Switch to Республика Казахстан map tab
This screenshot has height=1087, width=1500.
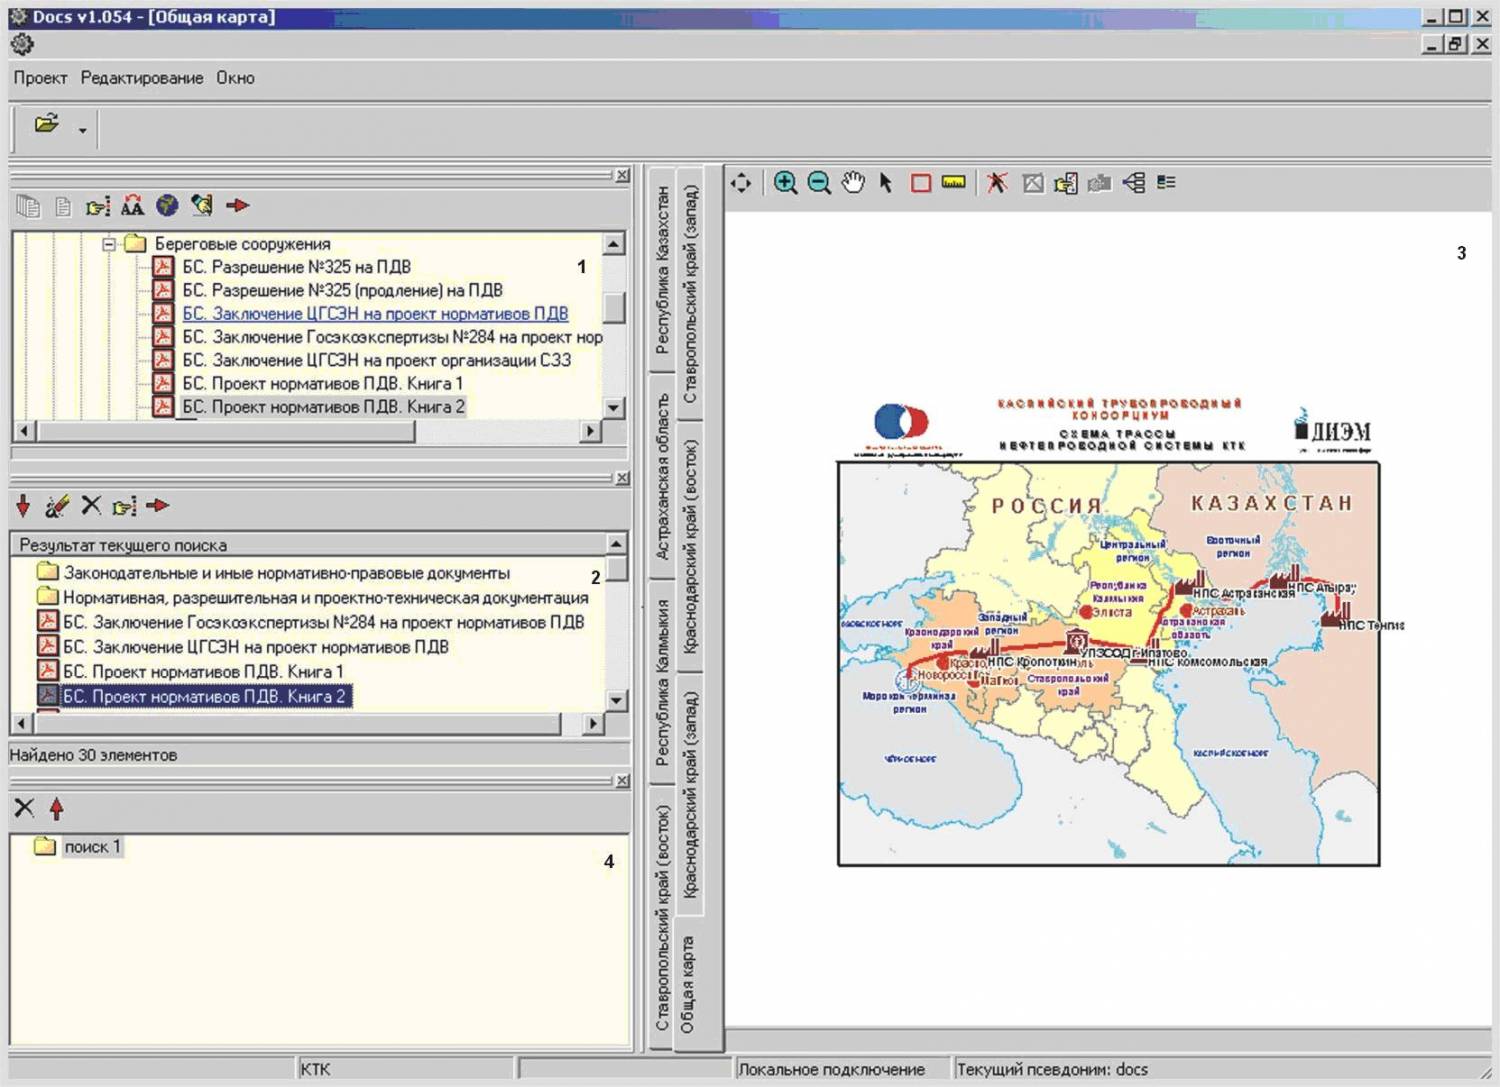click(x=662, y=270)
